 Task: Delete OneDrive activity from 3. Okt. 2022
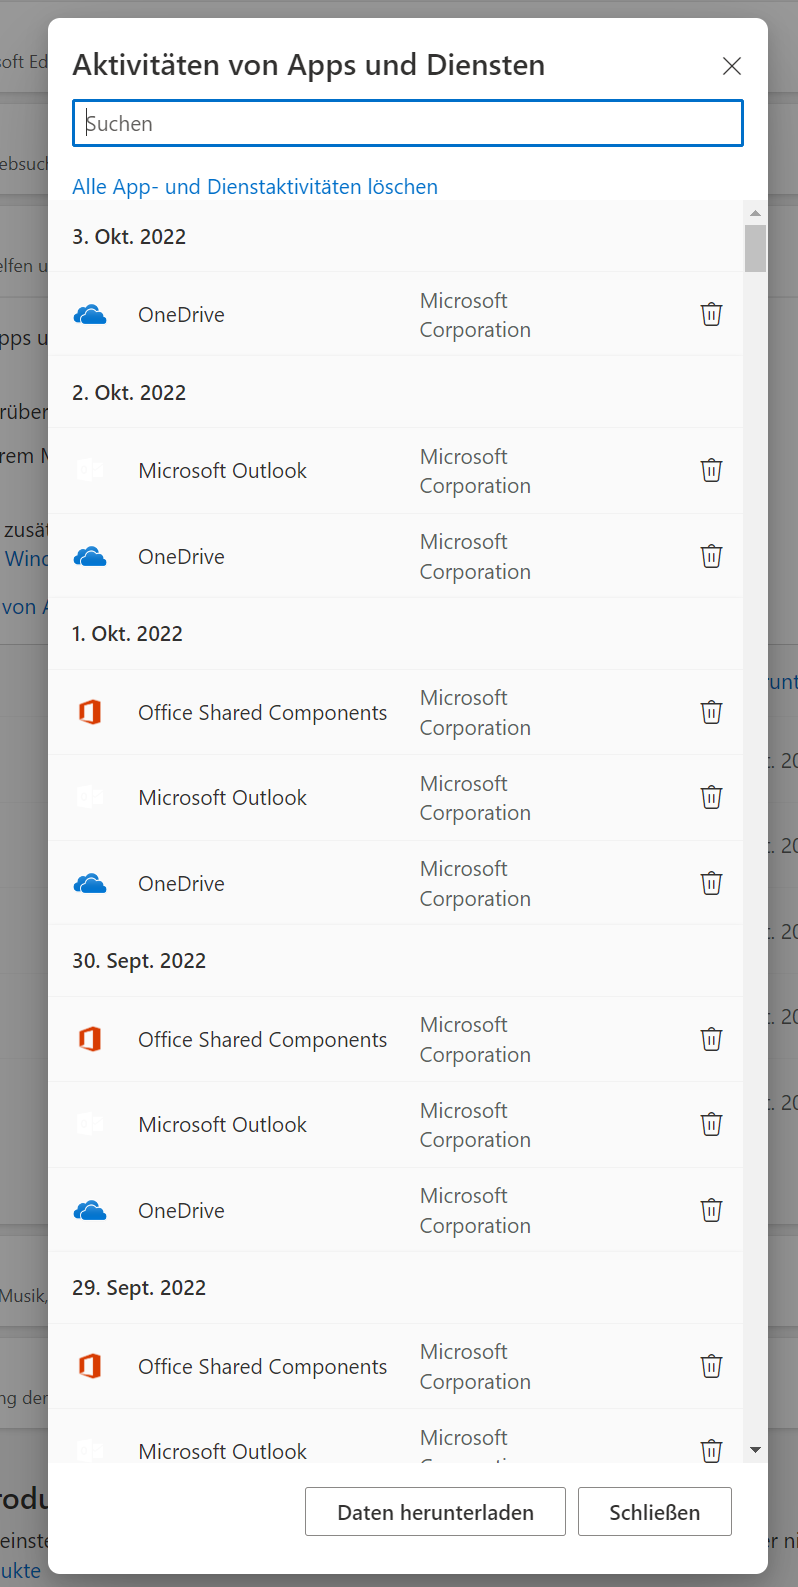[711, 314]
